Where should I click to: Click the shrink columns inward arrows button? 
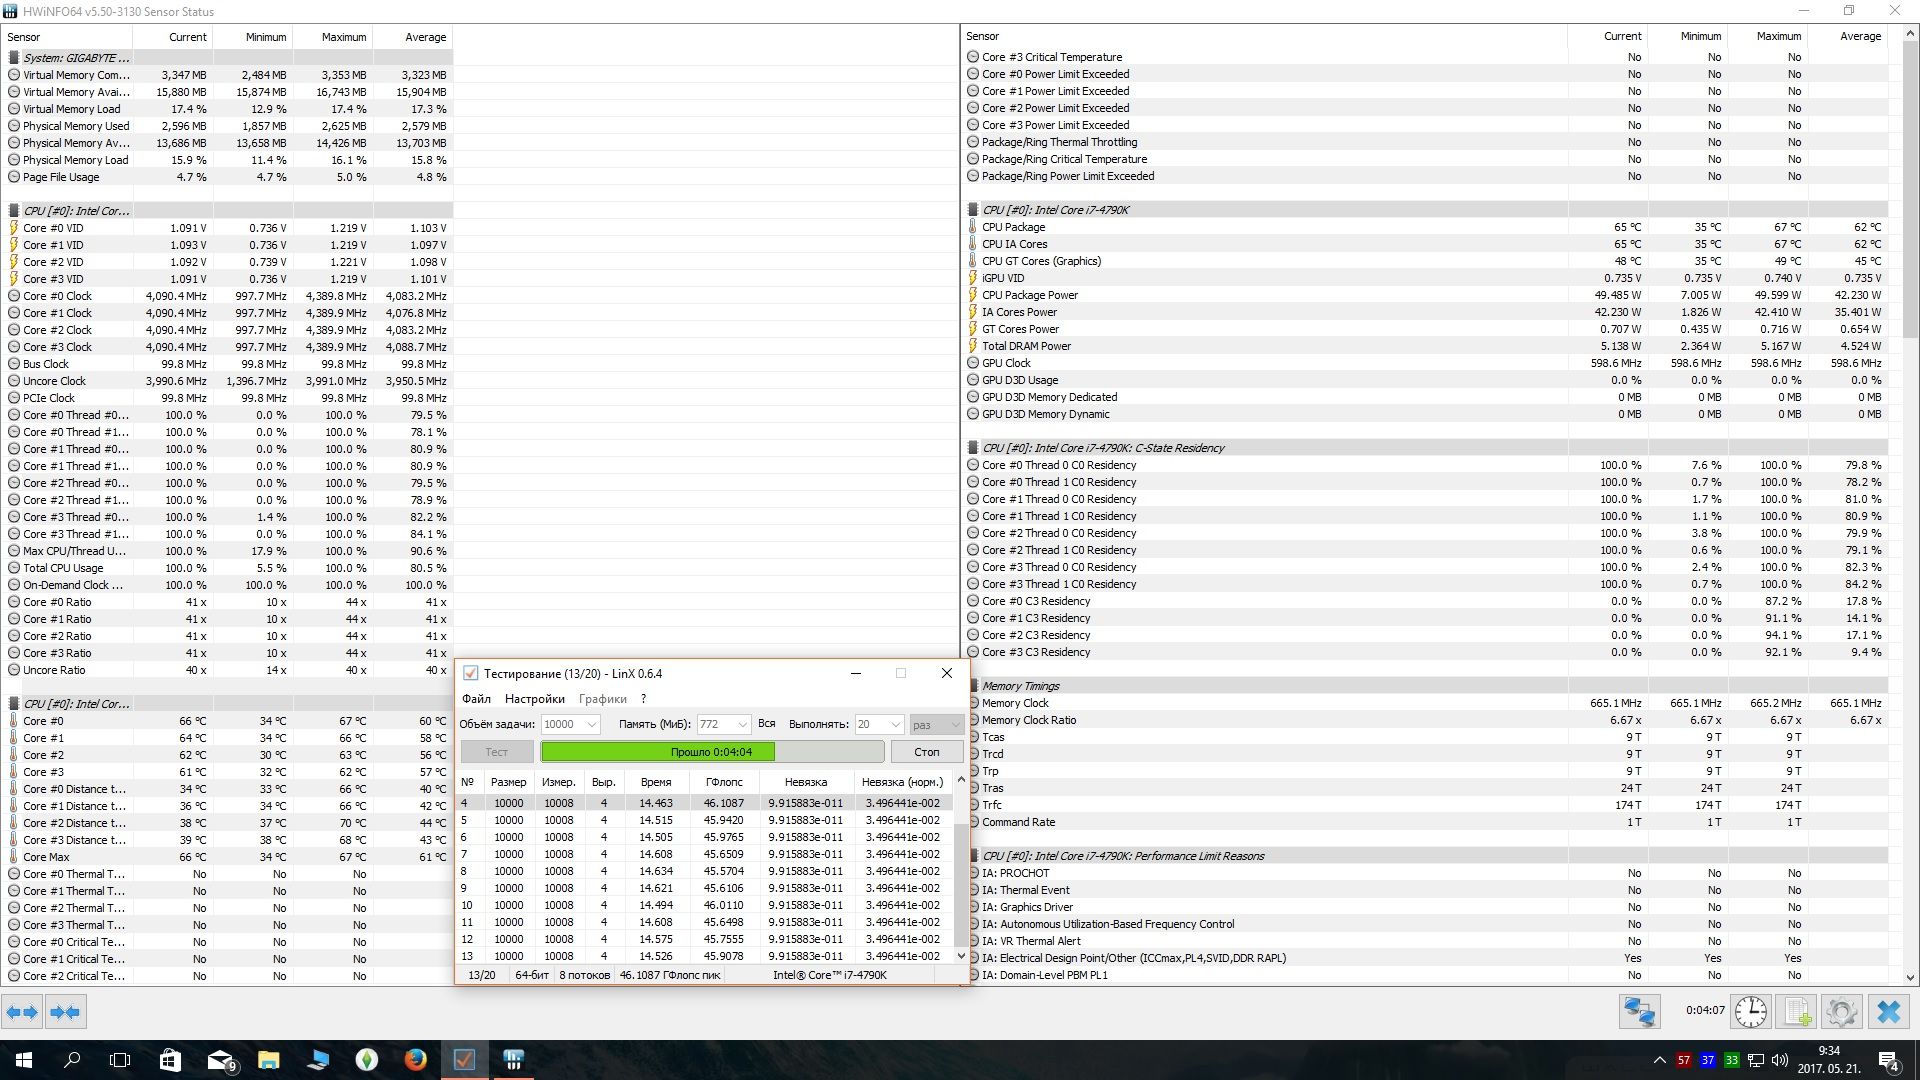66,1012
